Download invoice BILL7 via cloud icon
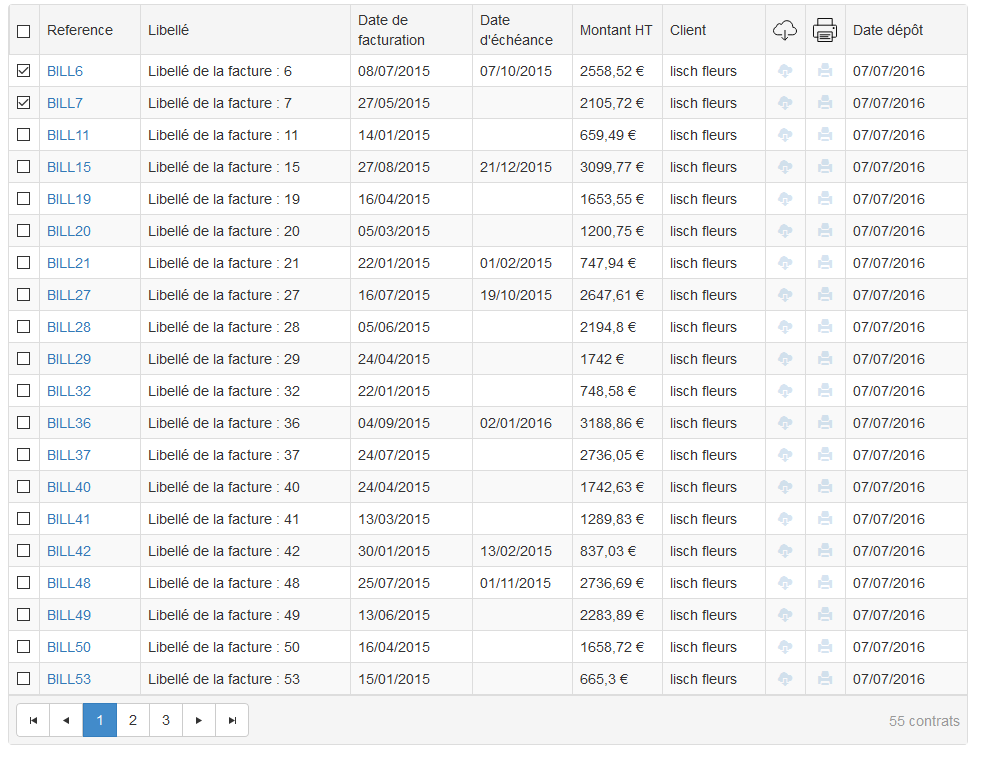 (784, 103)
